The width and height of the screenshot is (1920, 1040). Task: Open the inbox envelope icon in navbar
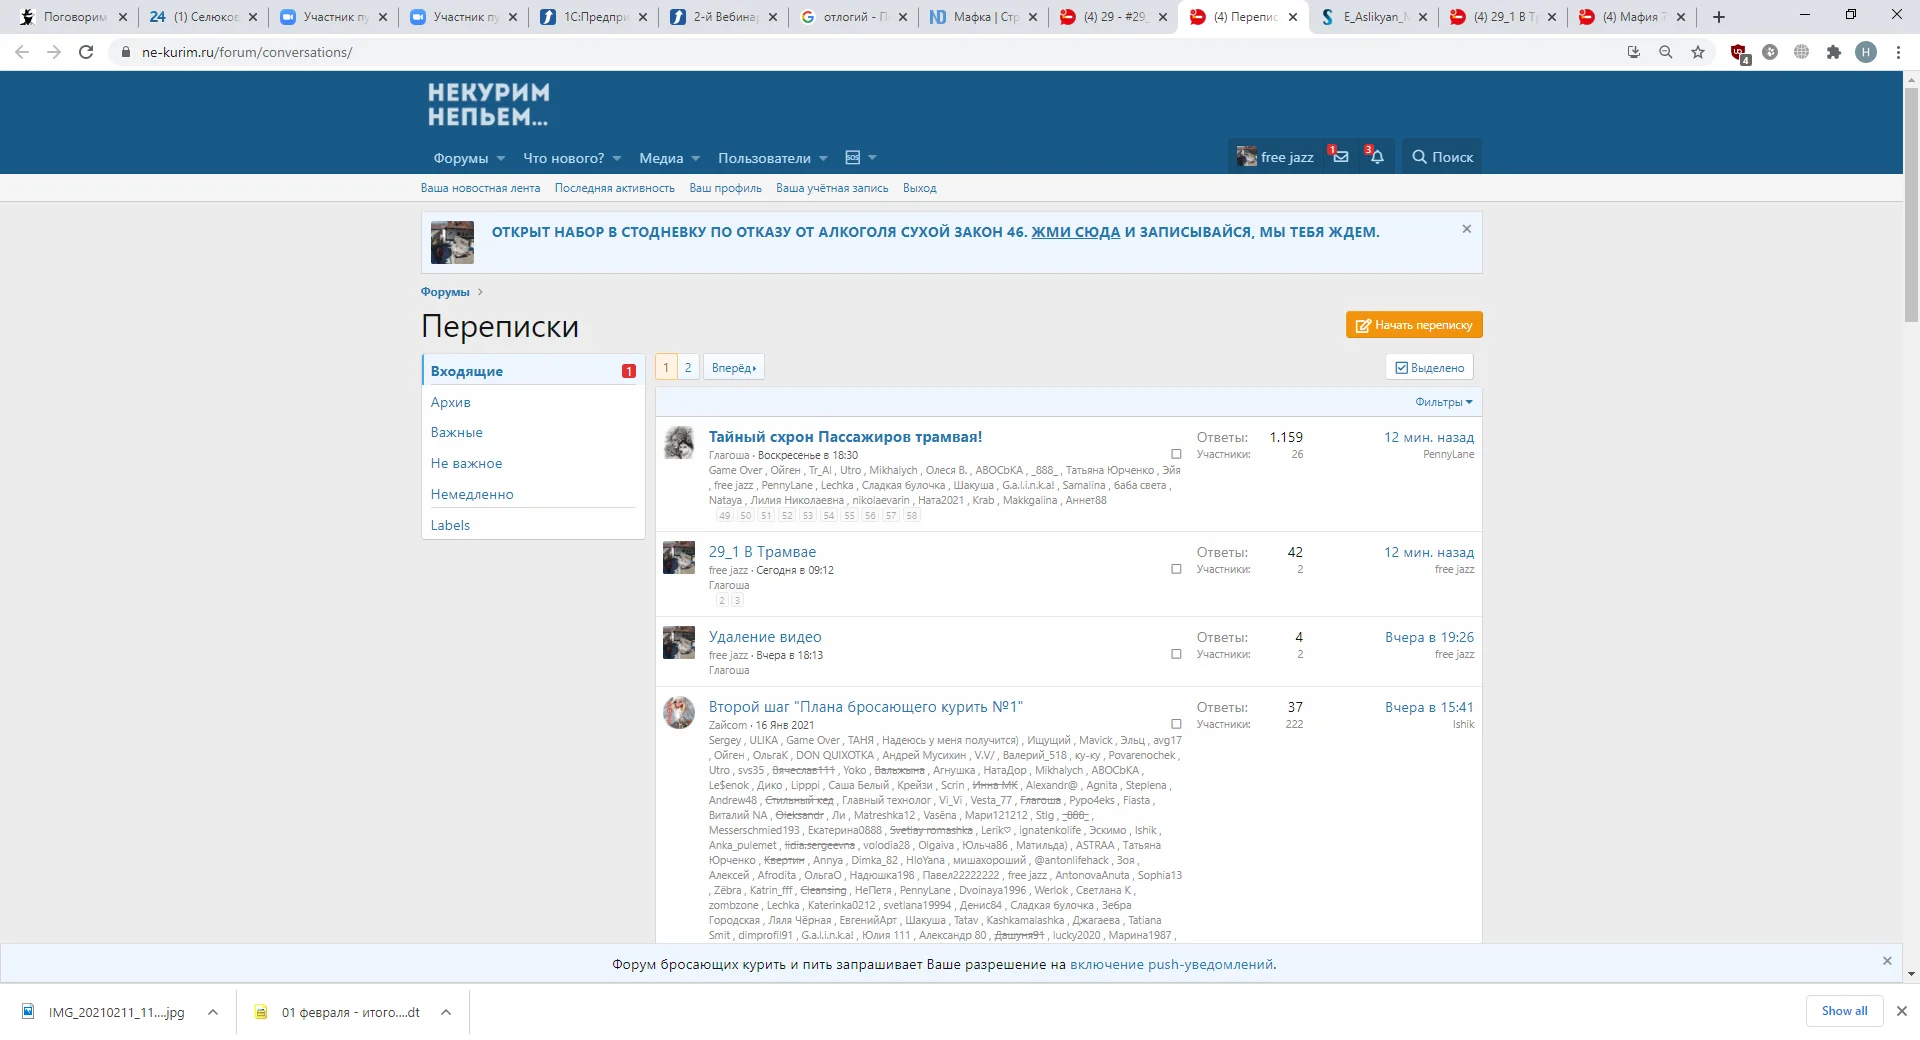point(1340,157)
